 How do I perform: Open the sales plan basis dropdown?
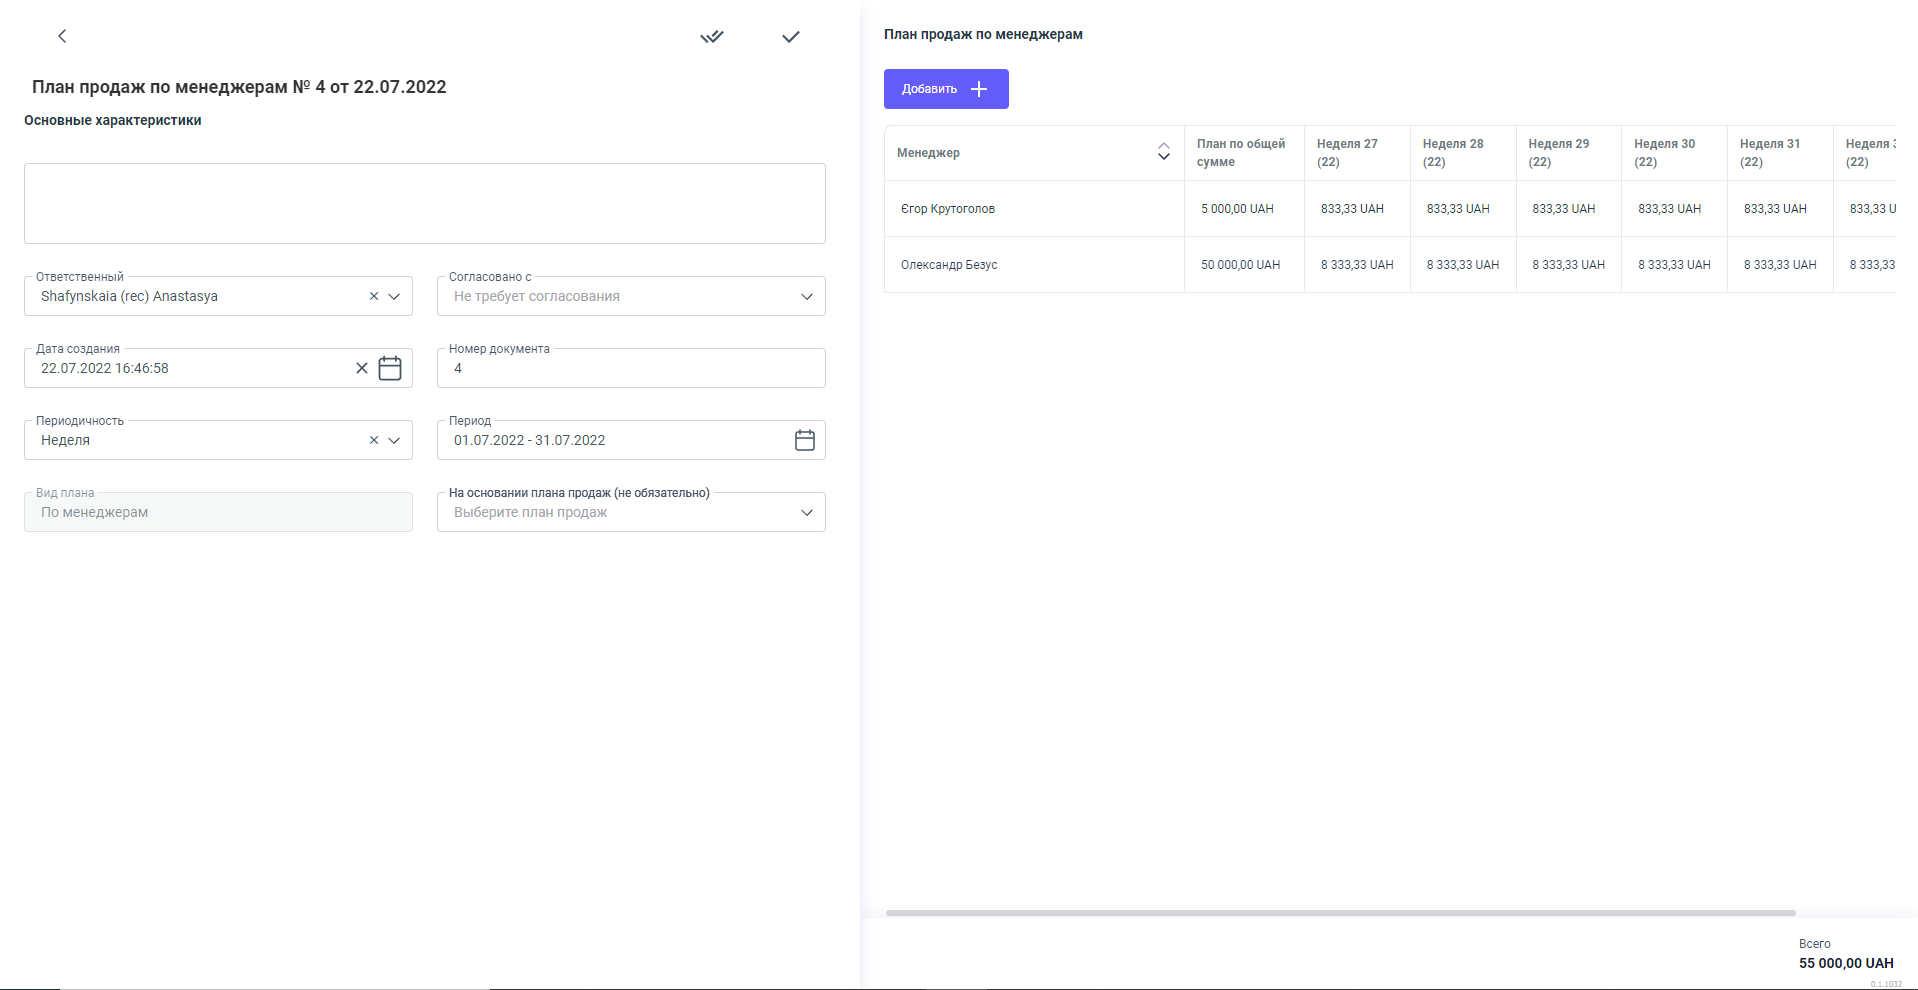[x=806, y=512]
